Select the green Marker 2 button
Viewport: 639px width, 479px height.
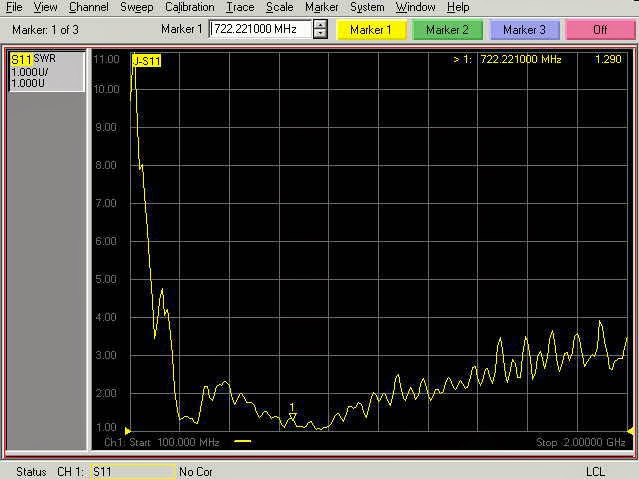[x=447, y=30]
